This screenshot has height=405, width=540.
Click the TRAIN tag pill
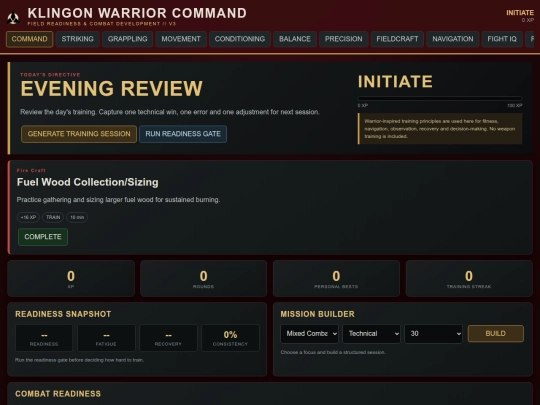(x=53, y=217)
